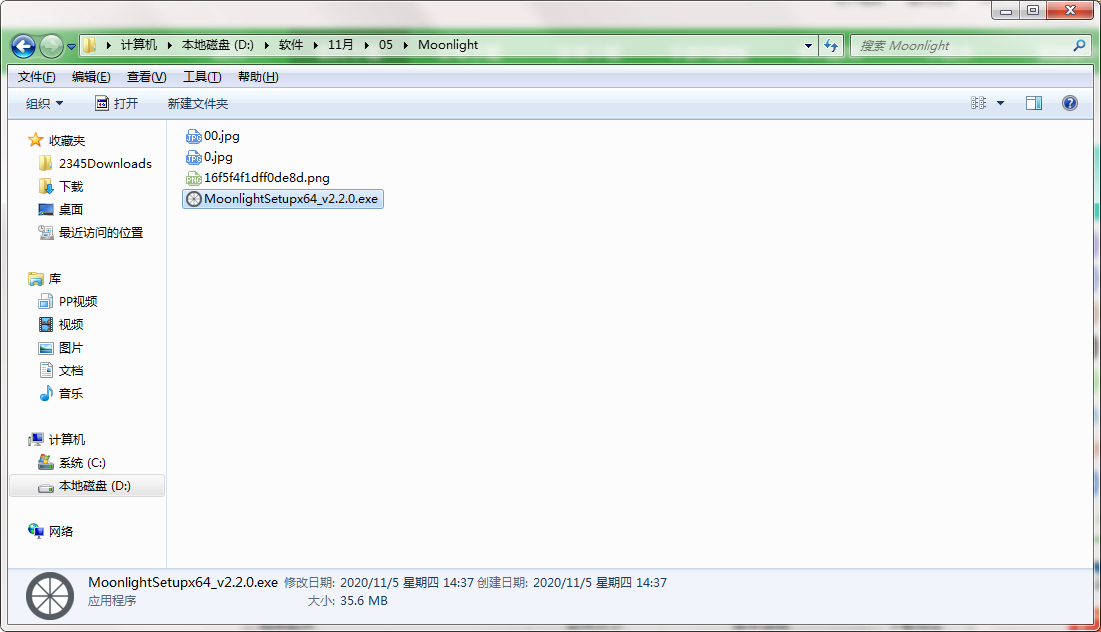The width and height of the screenshot is (1101, 632).
Task: Open the 组织 dropdown menu
Action: click(x=45, y=103)
